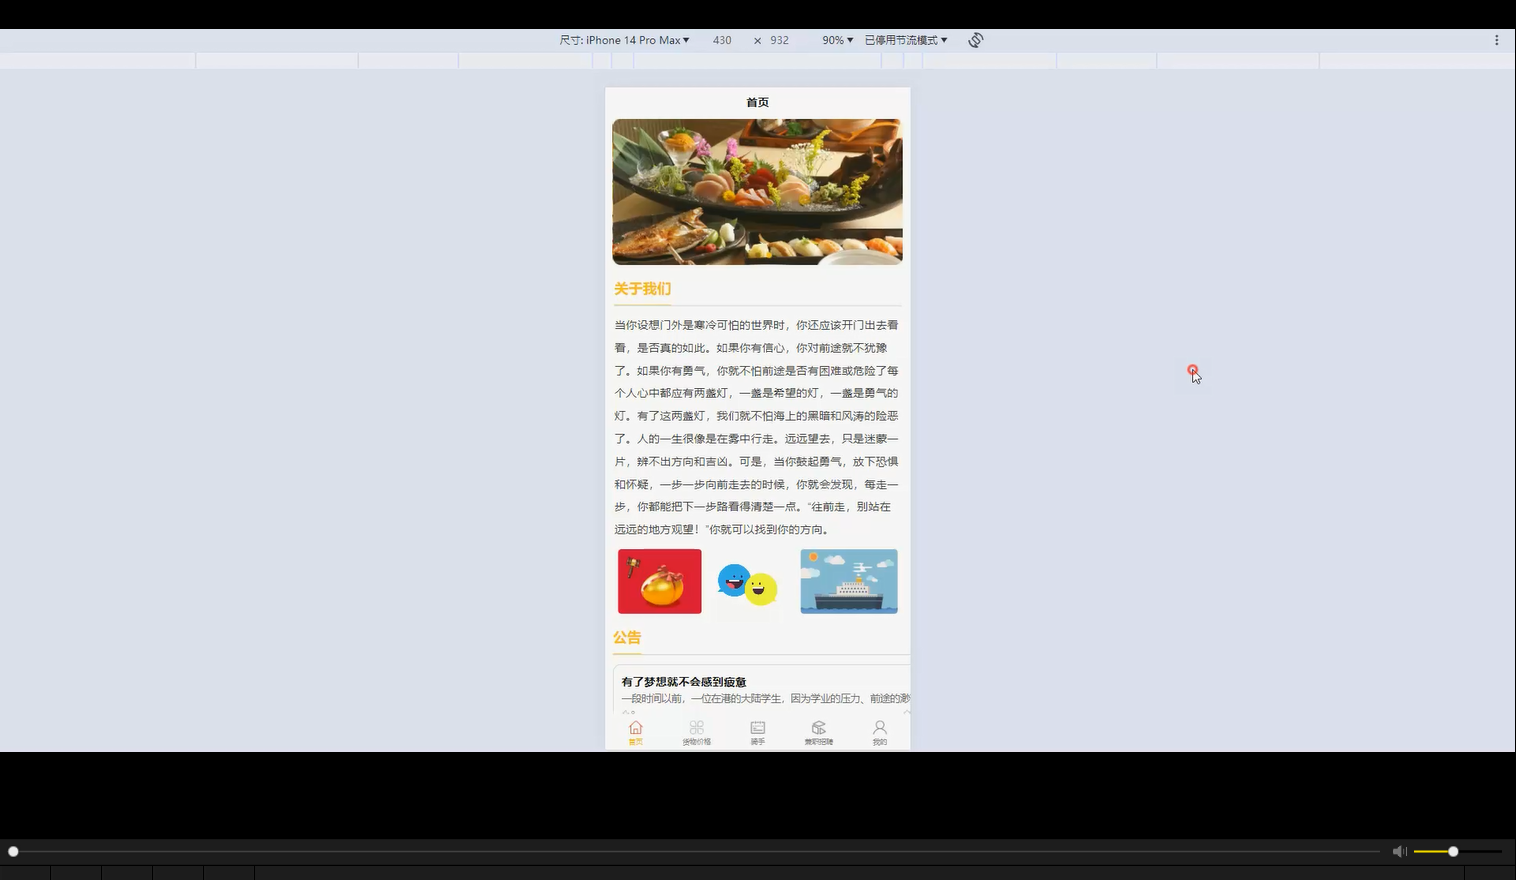Open the 有了梦想就不会感到疲惫 announcement
Viewport: 1516px width, 880px height.
(x=684, y=681)
